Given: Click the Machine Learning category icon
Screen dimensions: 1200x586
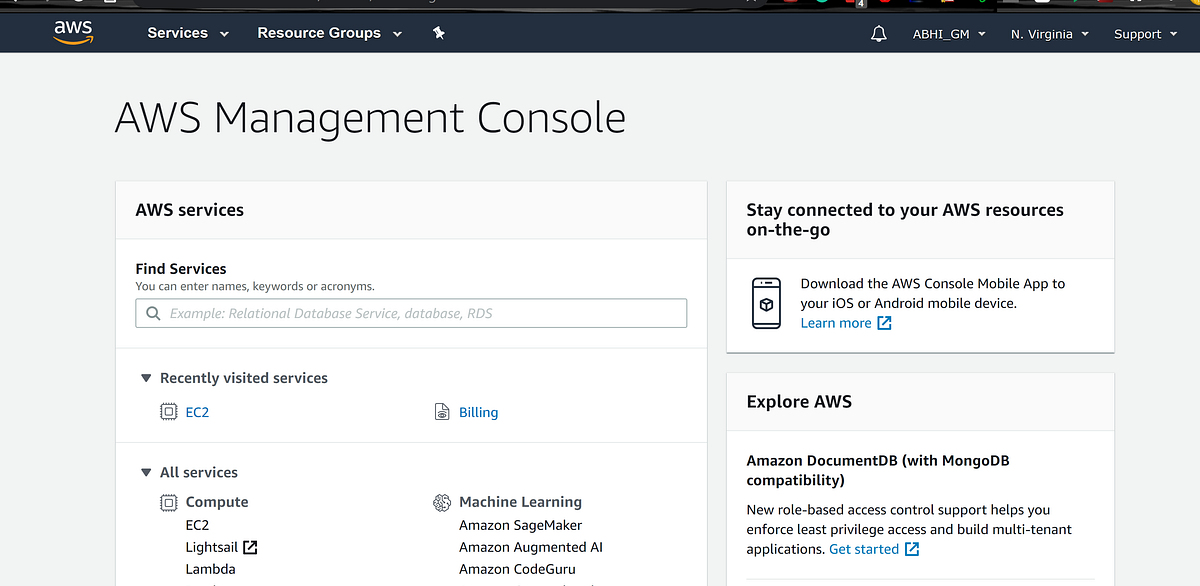Looking at the screenshot, I should 442,501.
